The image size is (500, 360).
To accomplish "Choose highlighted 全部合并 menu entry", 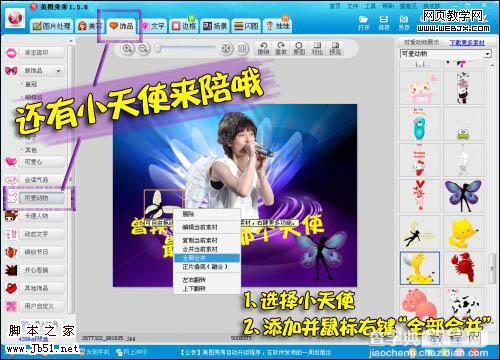I will [x=207, y=258].
